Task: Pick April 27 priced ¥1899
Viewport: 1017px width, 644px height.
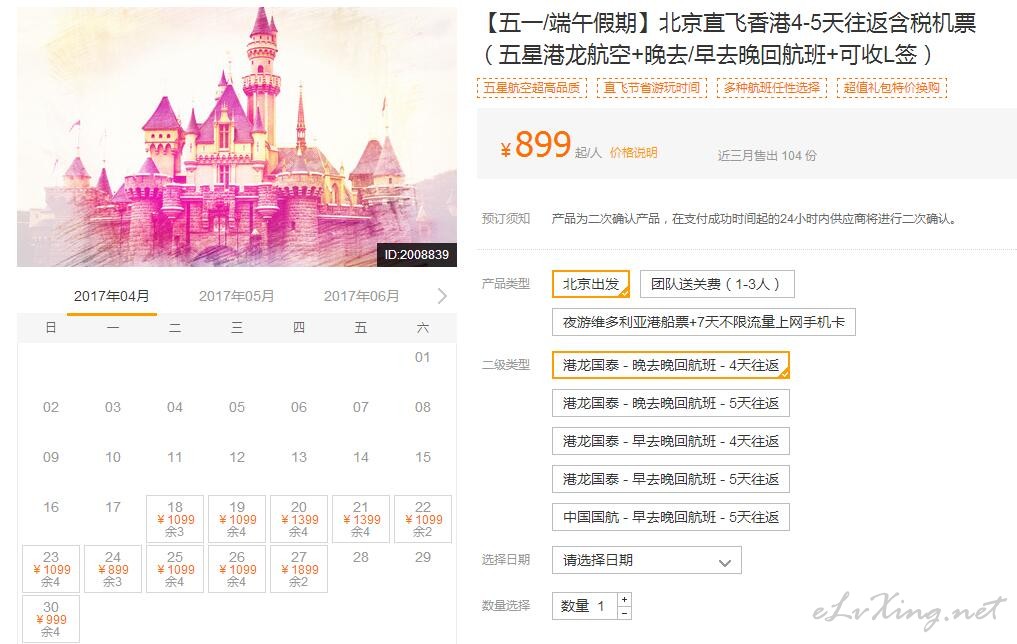Action: coord(299,569)
